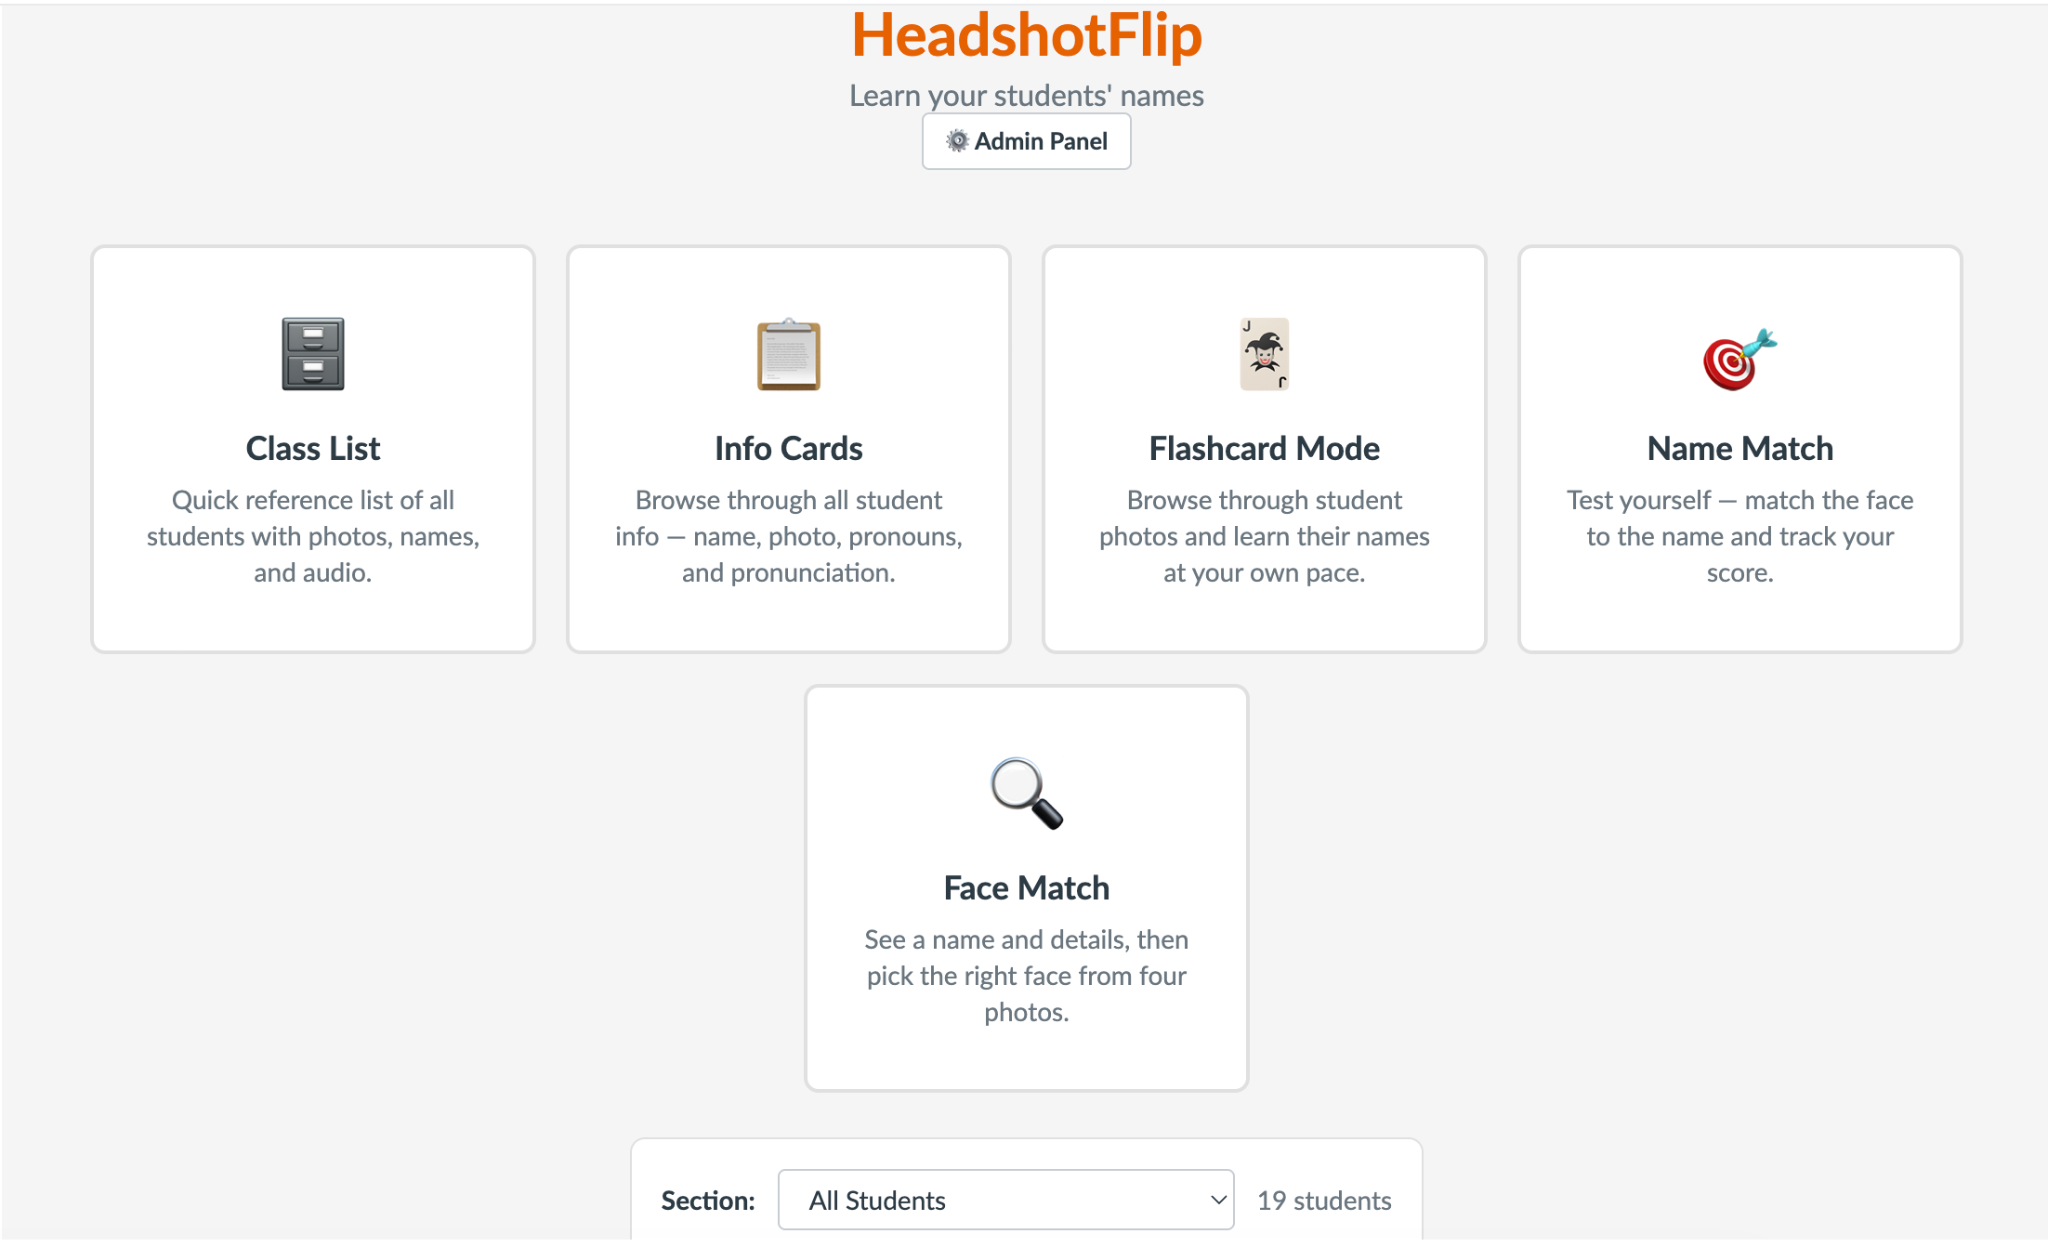Open Face Match via its title
This screenshot has width=2048, height=1240.
point(1026,888)
